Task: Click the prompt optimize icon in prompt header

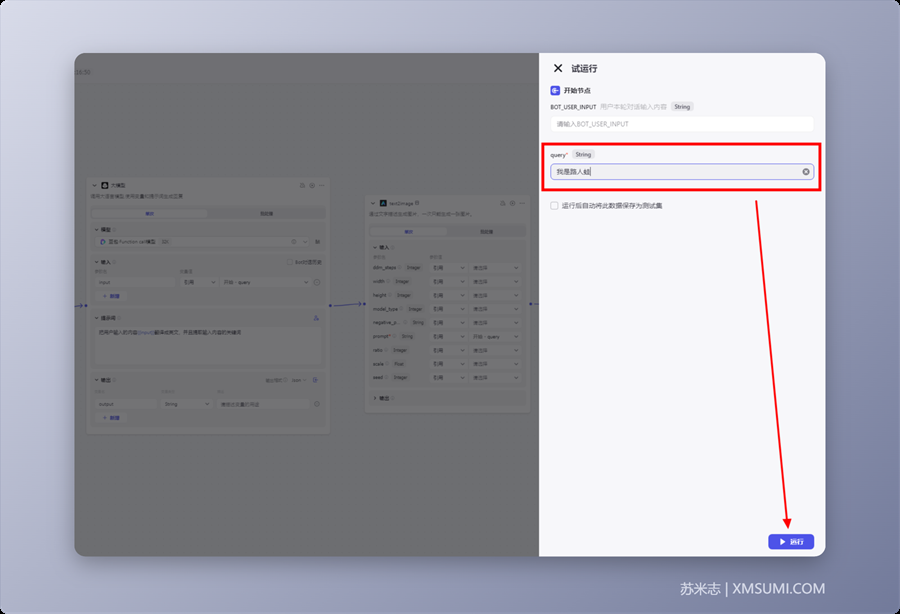Action: pyautogui.click(x=316, y=318)
